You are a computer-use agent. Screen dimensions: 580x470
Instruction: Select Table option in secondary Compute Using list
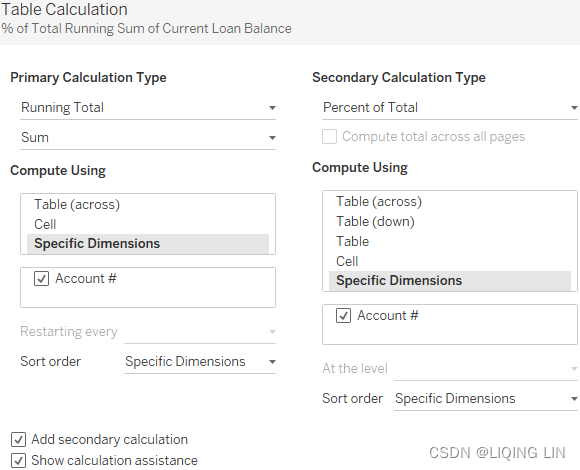click(x=450, y=241)
